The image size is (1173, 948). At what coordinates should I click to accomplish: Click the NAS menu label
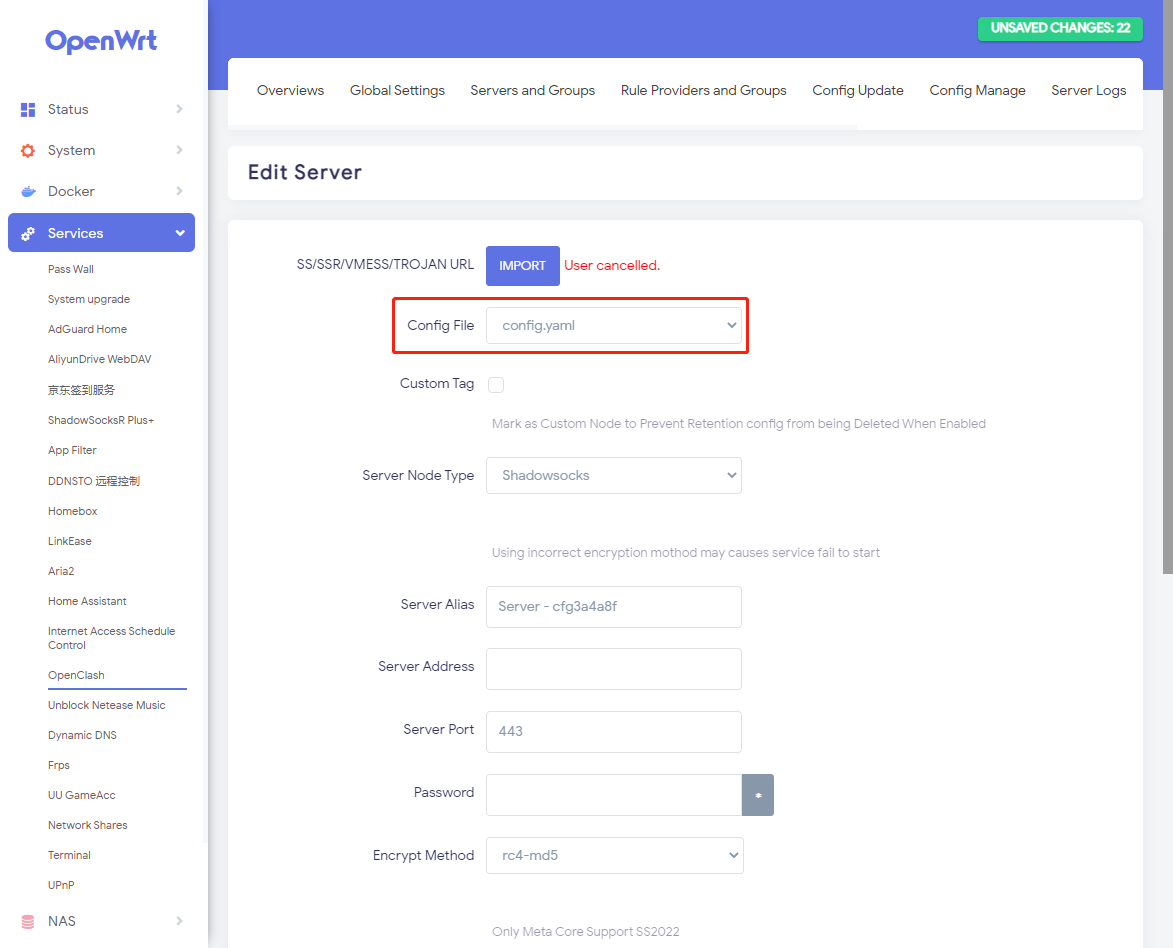point(61,921)
